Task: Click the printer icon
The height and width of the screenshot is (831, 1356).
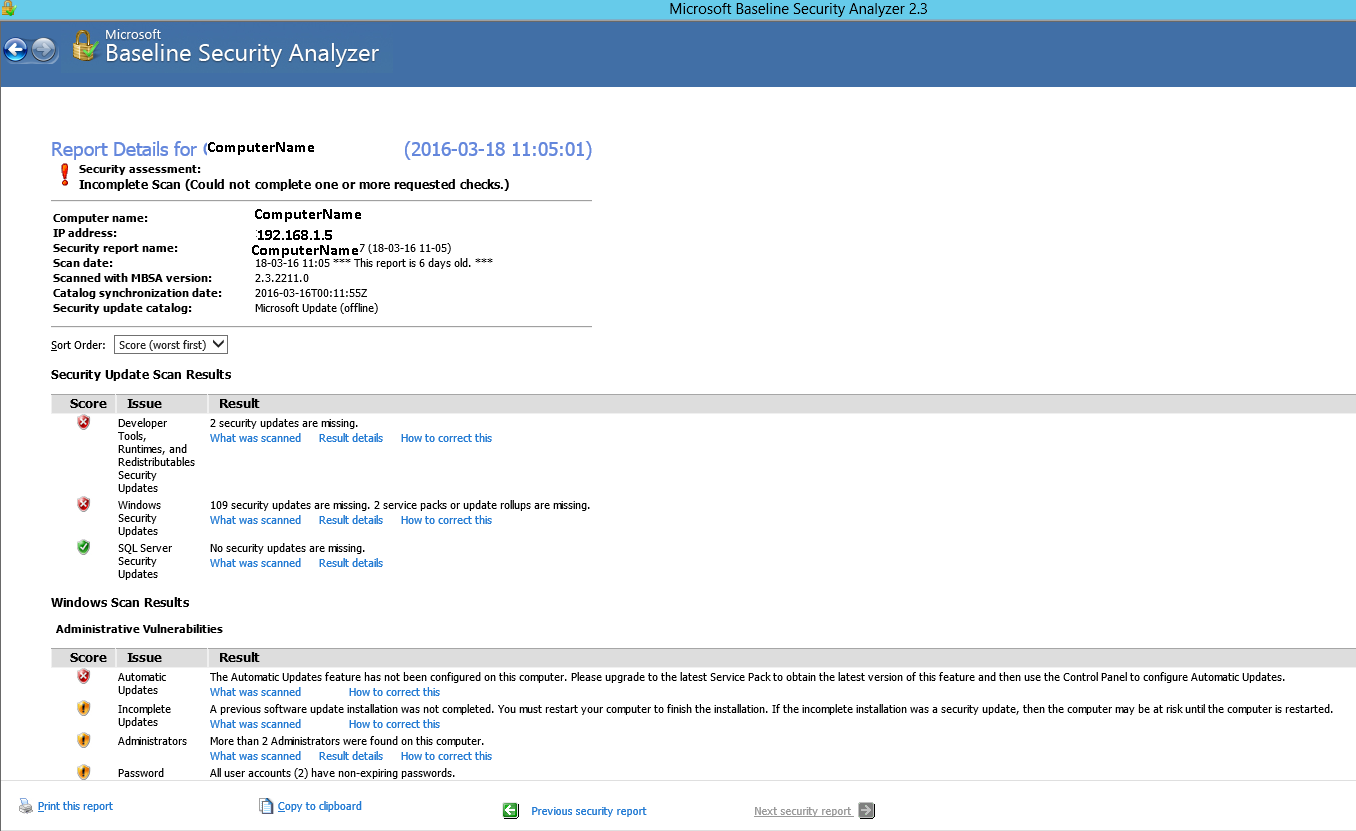Action: [x=26, y=806]
